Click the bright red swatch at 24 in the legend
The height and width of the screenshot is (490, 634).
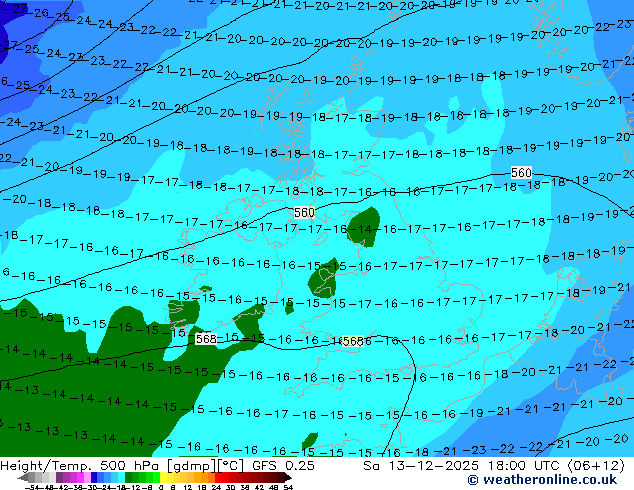[218, 477]
